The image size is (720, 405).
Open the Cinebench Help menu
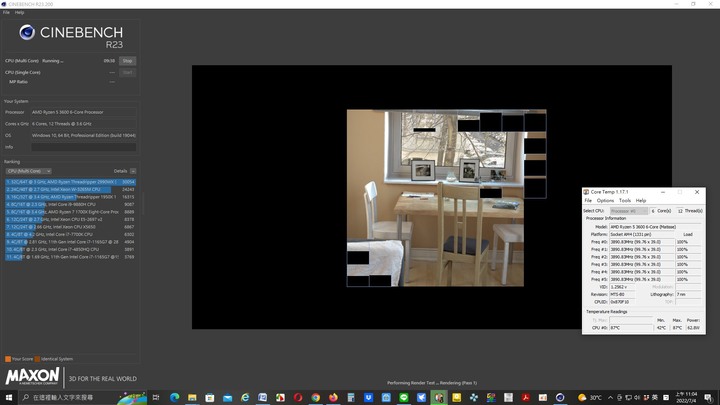19,12
